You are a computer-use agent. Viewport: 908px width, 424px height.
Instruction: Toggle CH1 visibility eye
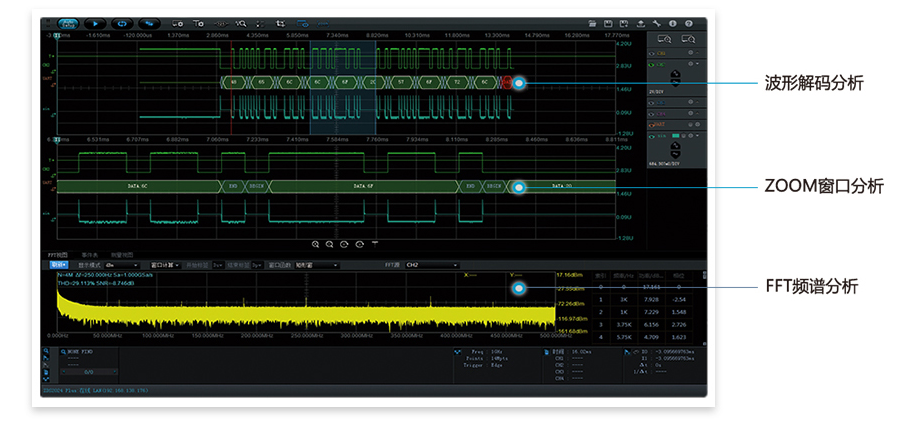(x=651, y=53)
